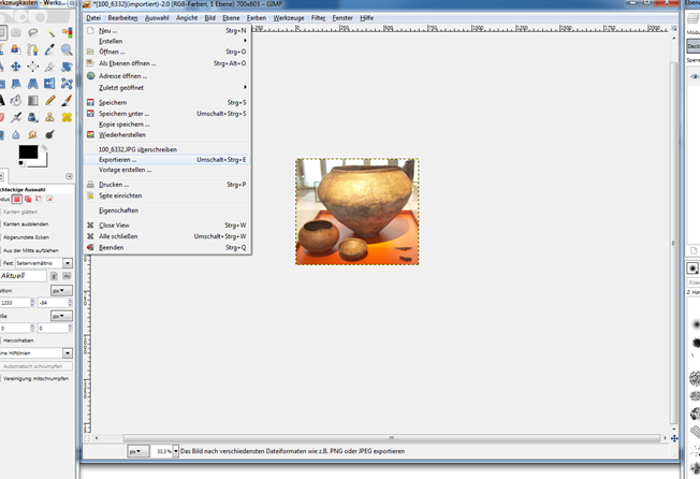Click Exportieren... in the Datei menu
This screenshot has height=479, width=700.
pyautogui.click(x=118, y=160)
